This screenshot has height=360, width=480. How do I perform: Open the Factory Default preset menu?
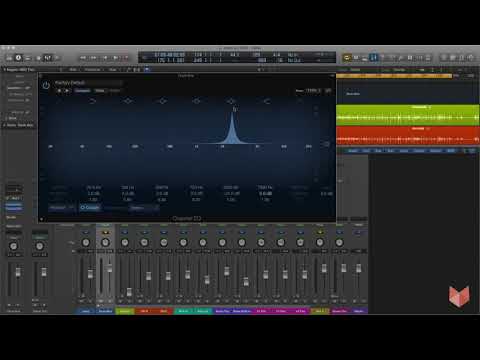pos(88,82)
